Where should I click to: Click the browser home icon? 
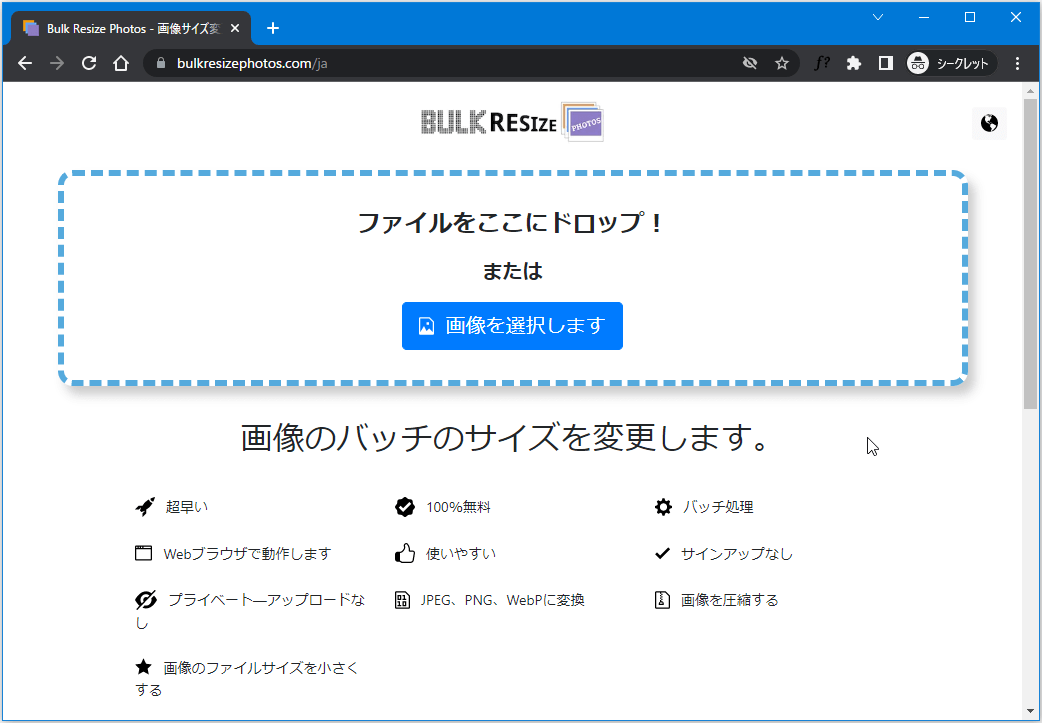121,64
